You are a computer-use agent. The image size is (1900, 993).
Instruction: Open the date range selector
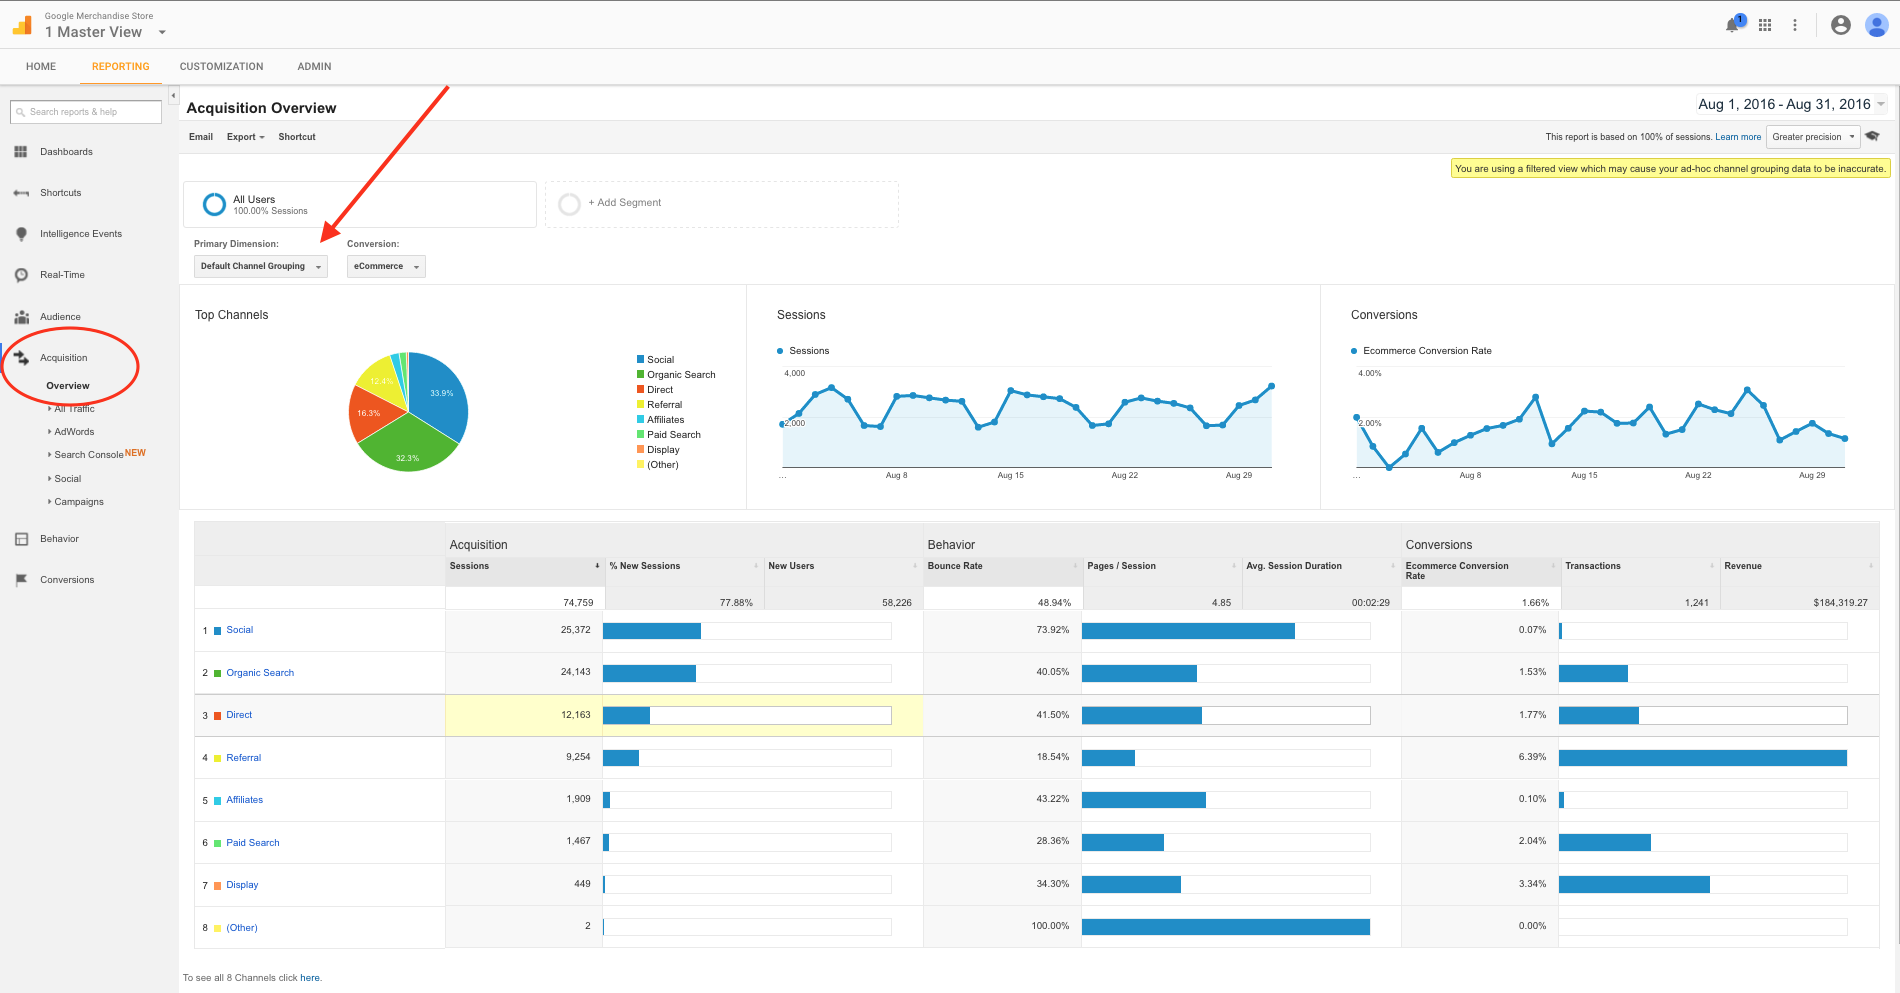tap(1787, 104)
